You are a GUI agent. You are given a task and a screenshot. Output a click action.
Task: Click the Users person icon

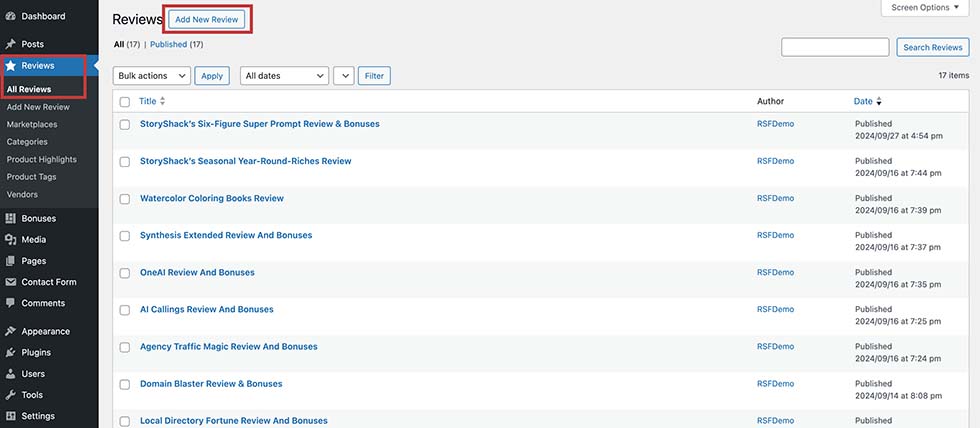10,374
